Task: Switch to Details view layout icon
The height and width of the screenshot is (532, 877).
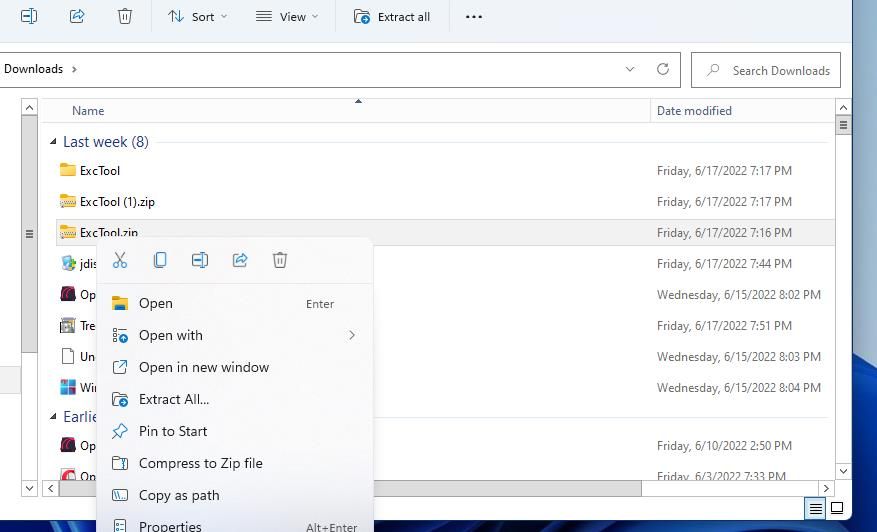Action: [x=815, y=509]
